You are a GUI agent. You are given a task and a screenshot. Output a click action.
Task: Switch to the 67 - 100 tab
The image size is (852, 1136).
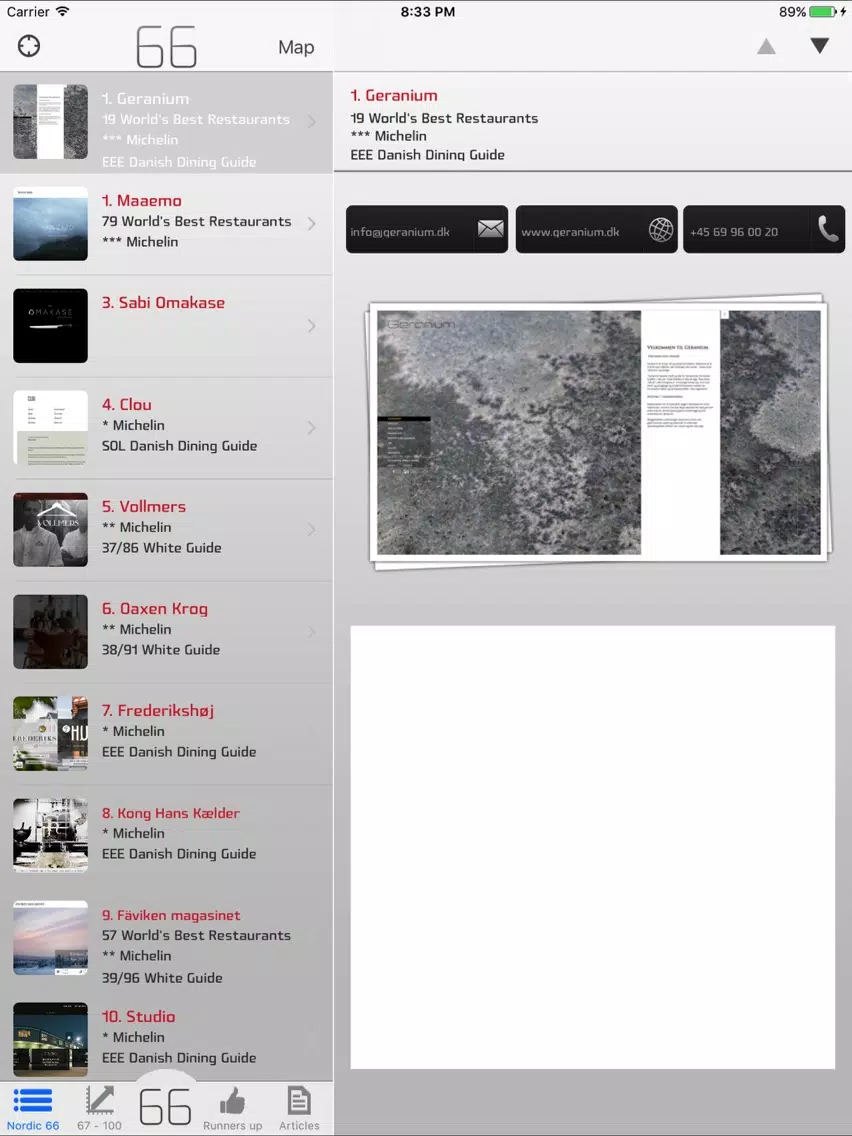pyautogui.click(x=99, y=1108)
